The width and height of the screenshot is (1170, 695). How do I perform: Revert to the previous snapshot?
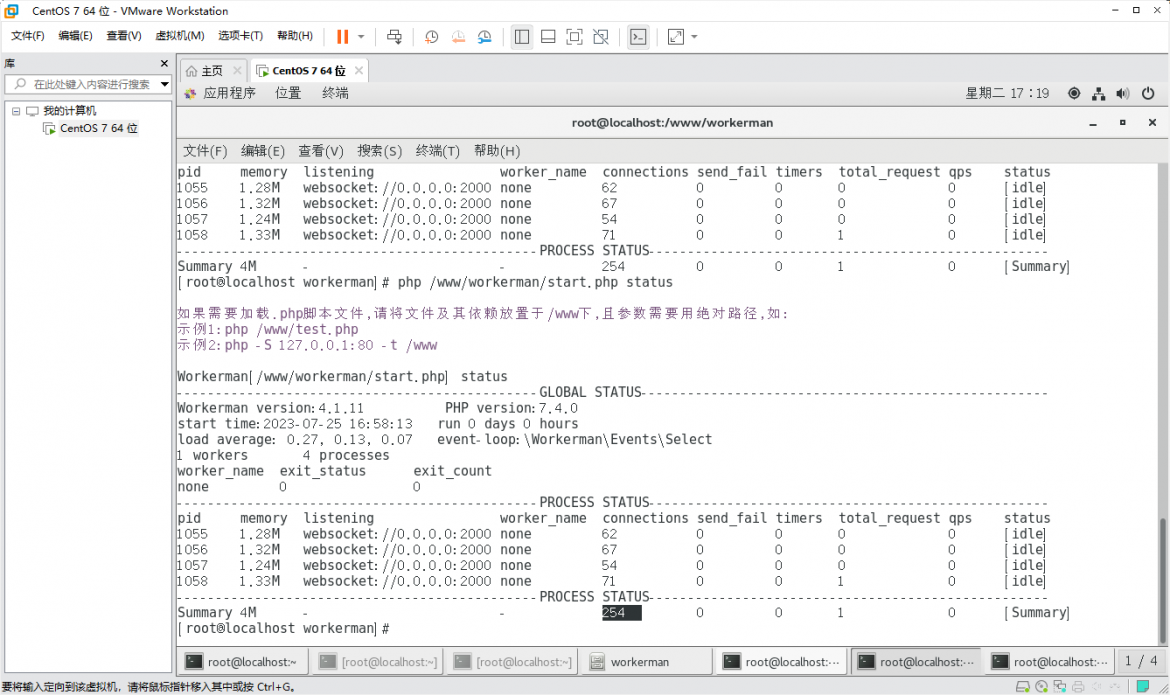click(x=458, y=37)
